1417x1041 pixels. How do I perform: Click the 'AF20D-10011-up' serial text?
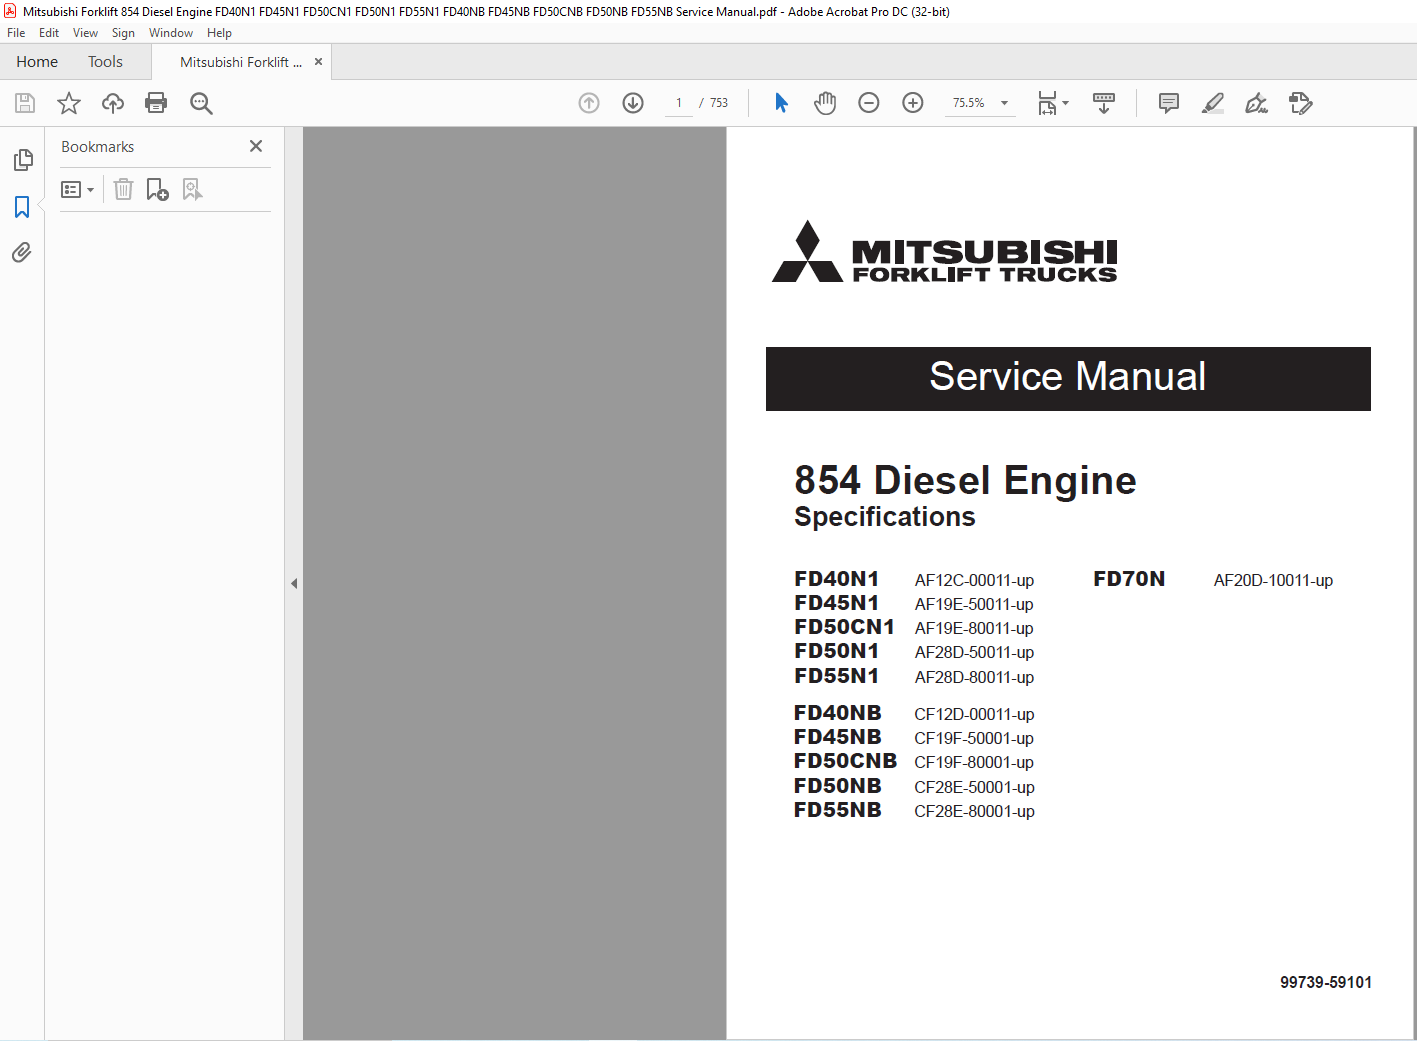tap(1273, 580)
